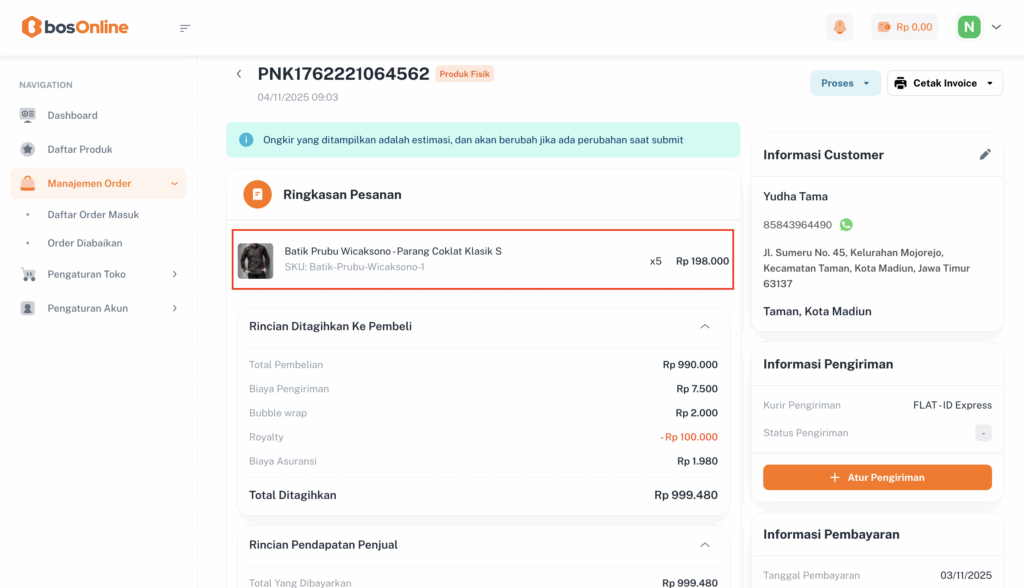Viewport: 1024px width, 588px height.
Task: Select Daftar Order Masuk submenu
Action: pos(93,215)
